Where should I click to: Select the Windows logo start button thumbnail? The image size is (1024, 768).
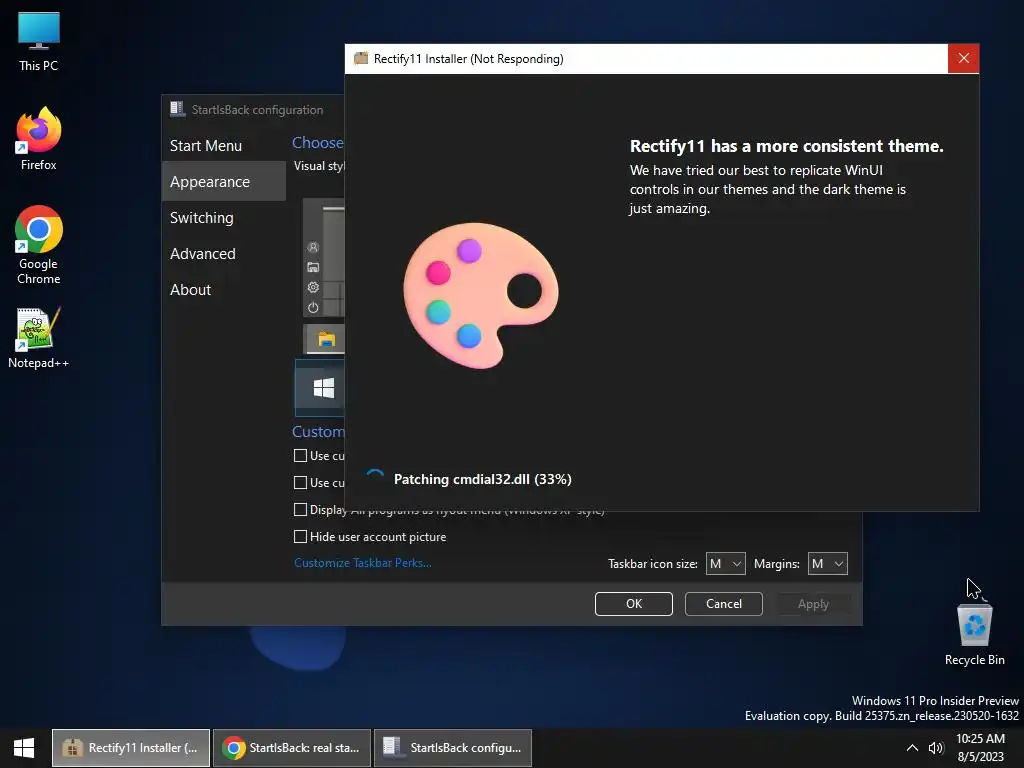[320, 388]
